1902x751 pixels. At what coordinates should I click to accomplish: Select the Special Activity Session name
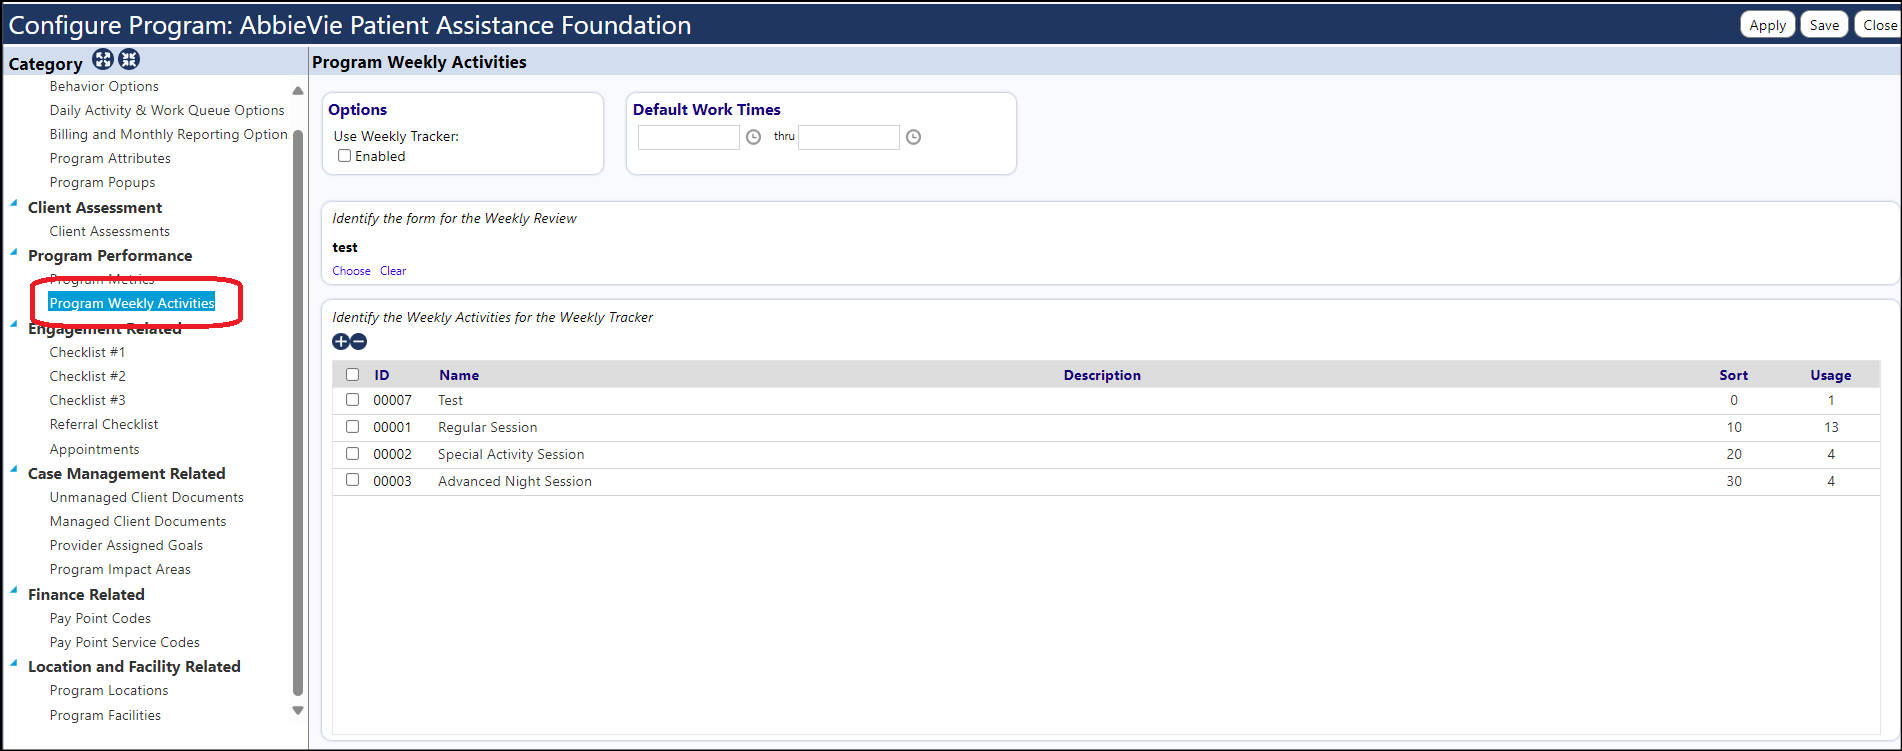(x=511, y=455)
